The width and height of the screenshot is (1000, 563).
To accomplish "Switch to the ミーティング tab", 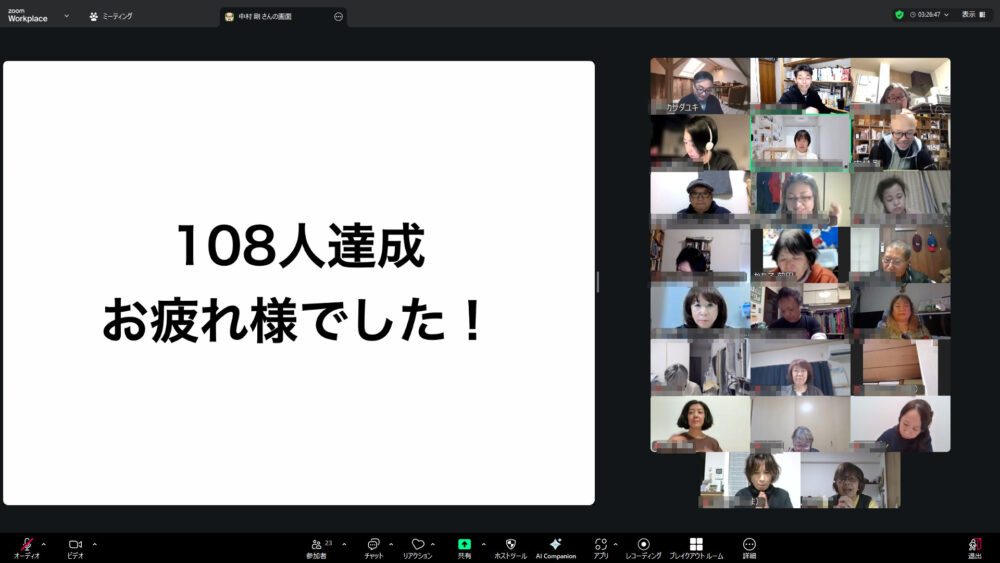I will point(111,16).
